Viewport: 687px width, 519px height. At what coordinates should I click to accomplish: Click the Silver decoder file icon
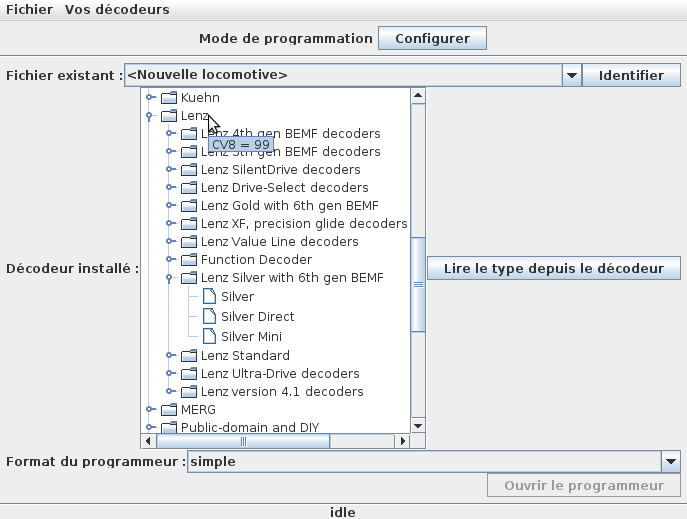pos(209,296)
